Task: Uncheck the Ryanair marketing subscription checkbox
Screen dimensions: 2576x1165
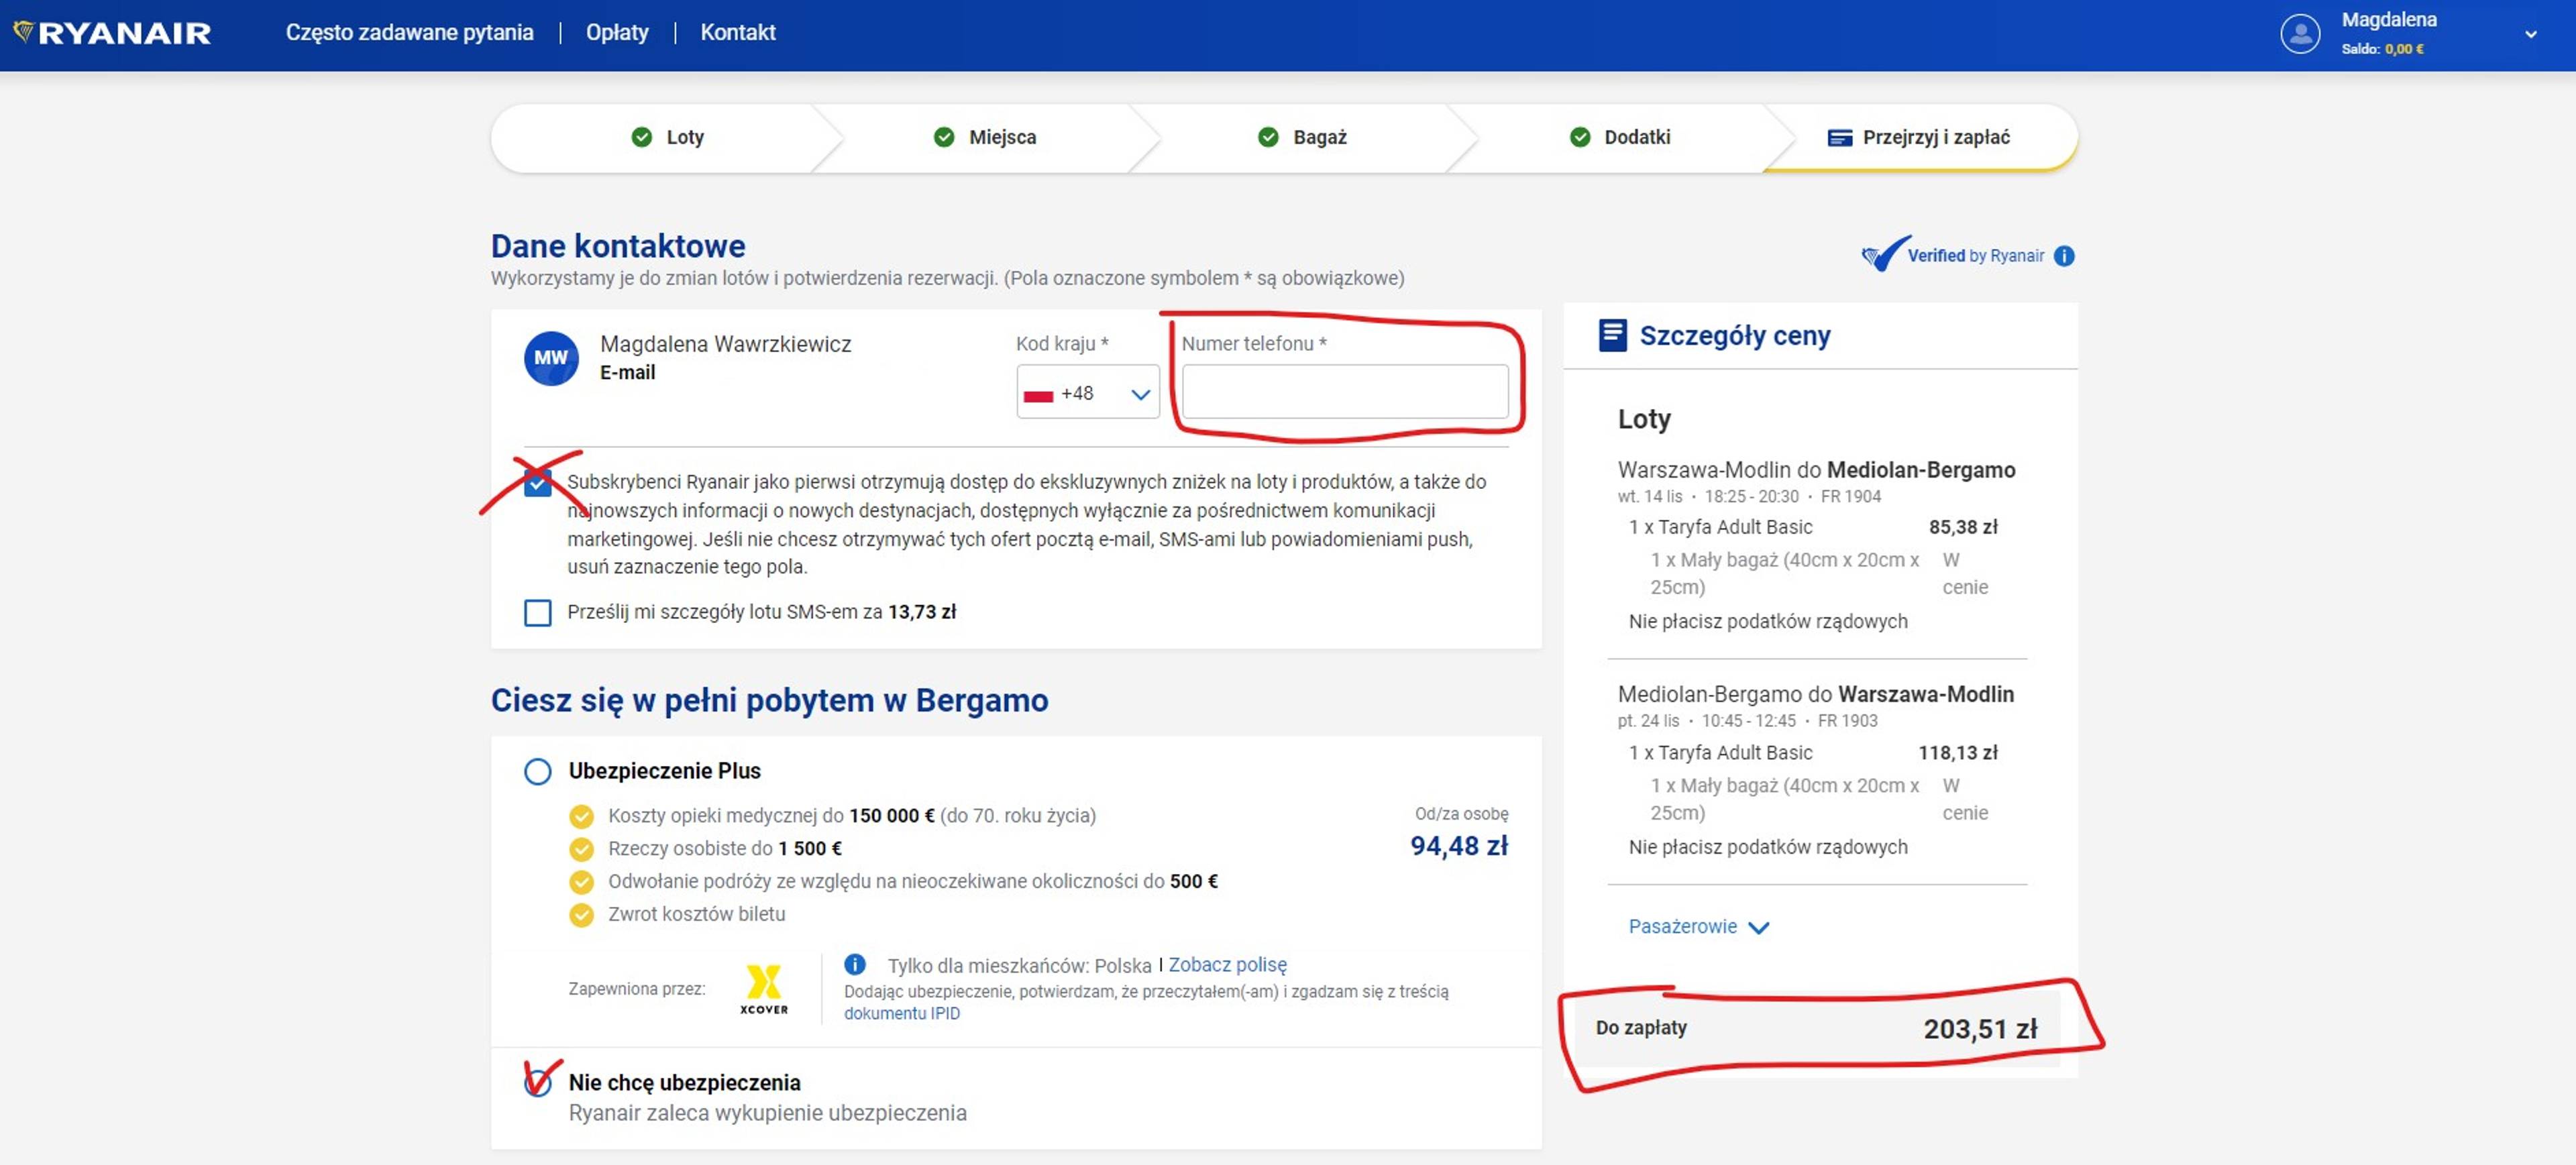Action: point(538,483)
